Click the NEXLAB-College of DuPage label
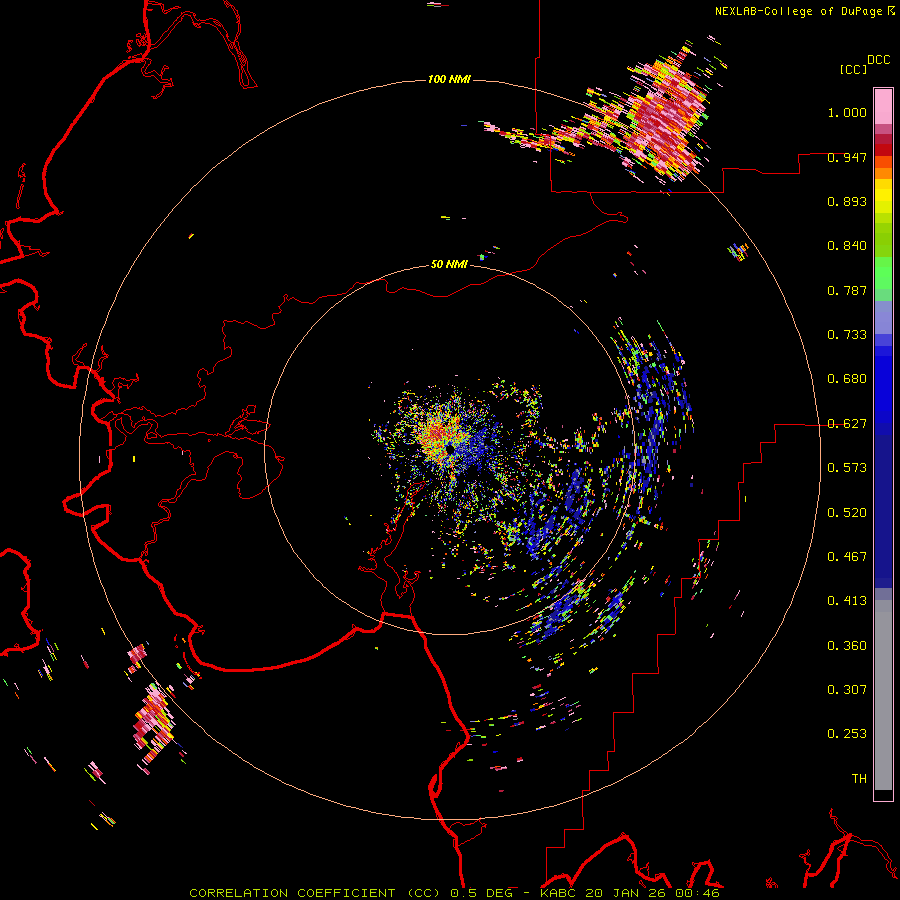 click(799, 11)
